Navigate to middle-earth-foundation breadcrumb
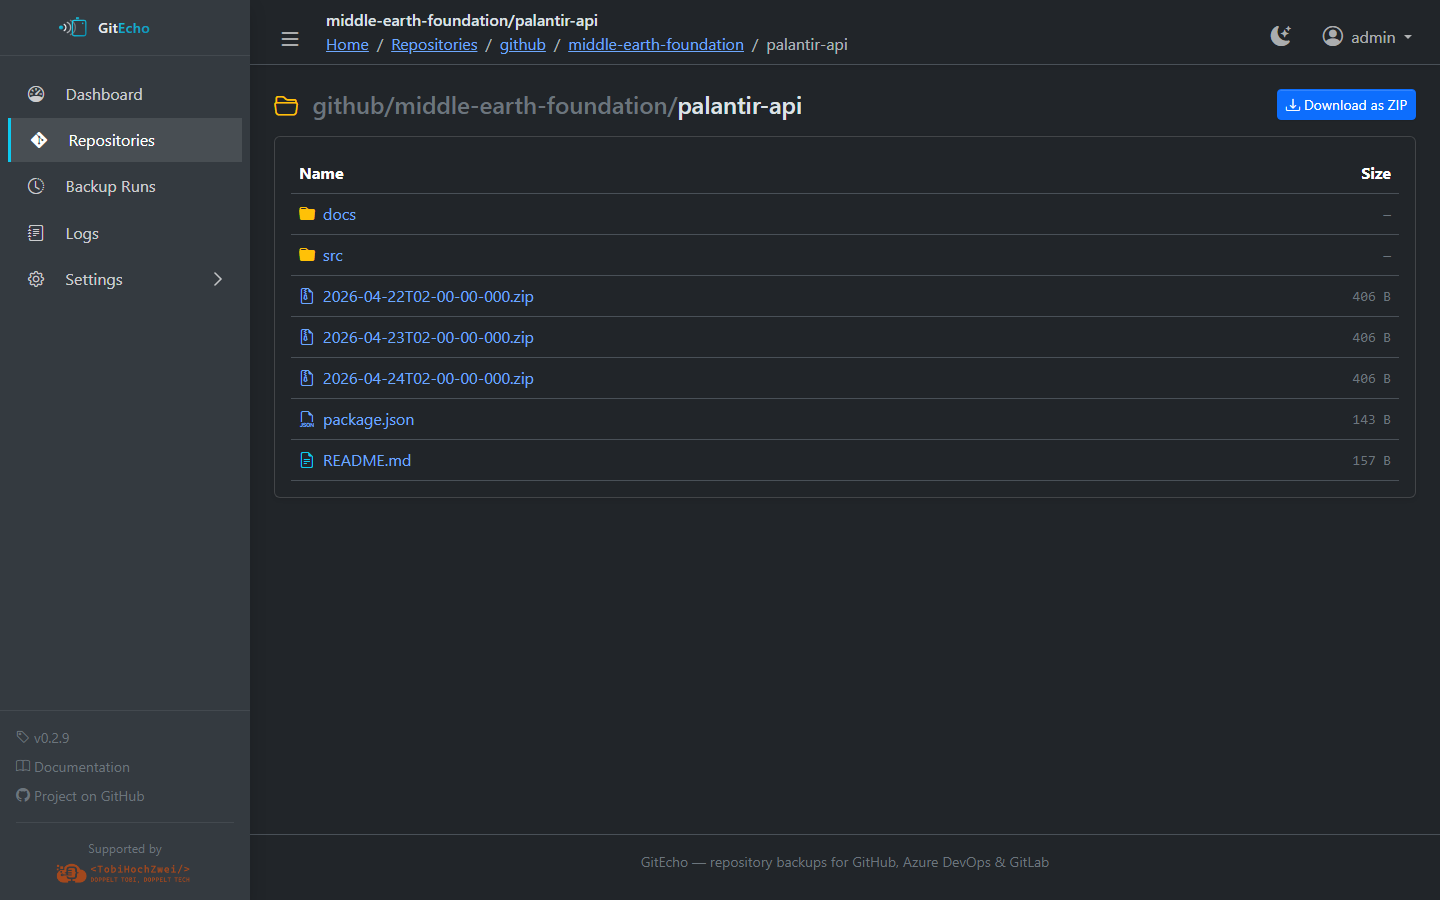The height and width of the screenshot is (900, 1440). tap(655, 44)
